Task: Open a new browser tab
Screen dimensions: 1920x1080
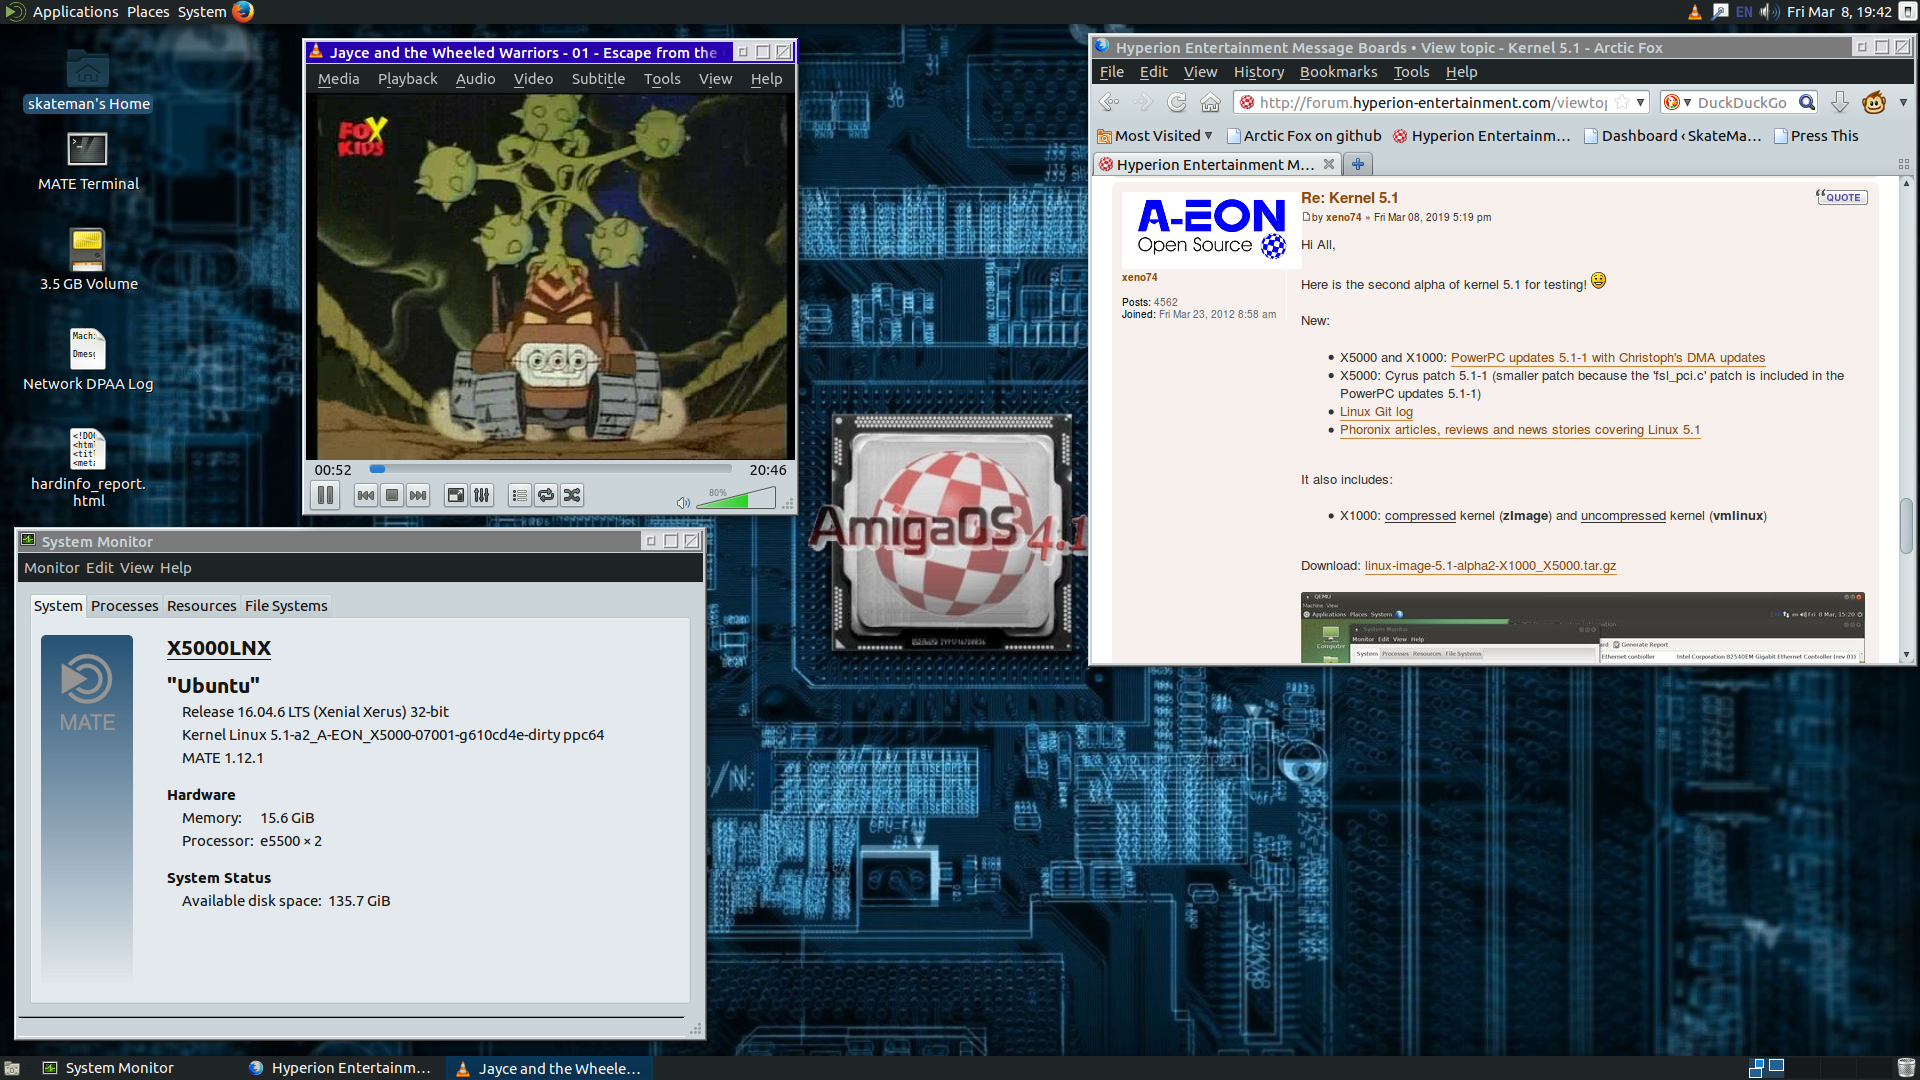Action: coord(1358,164)
